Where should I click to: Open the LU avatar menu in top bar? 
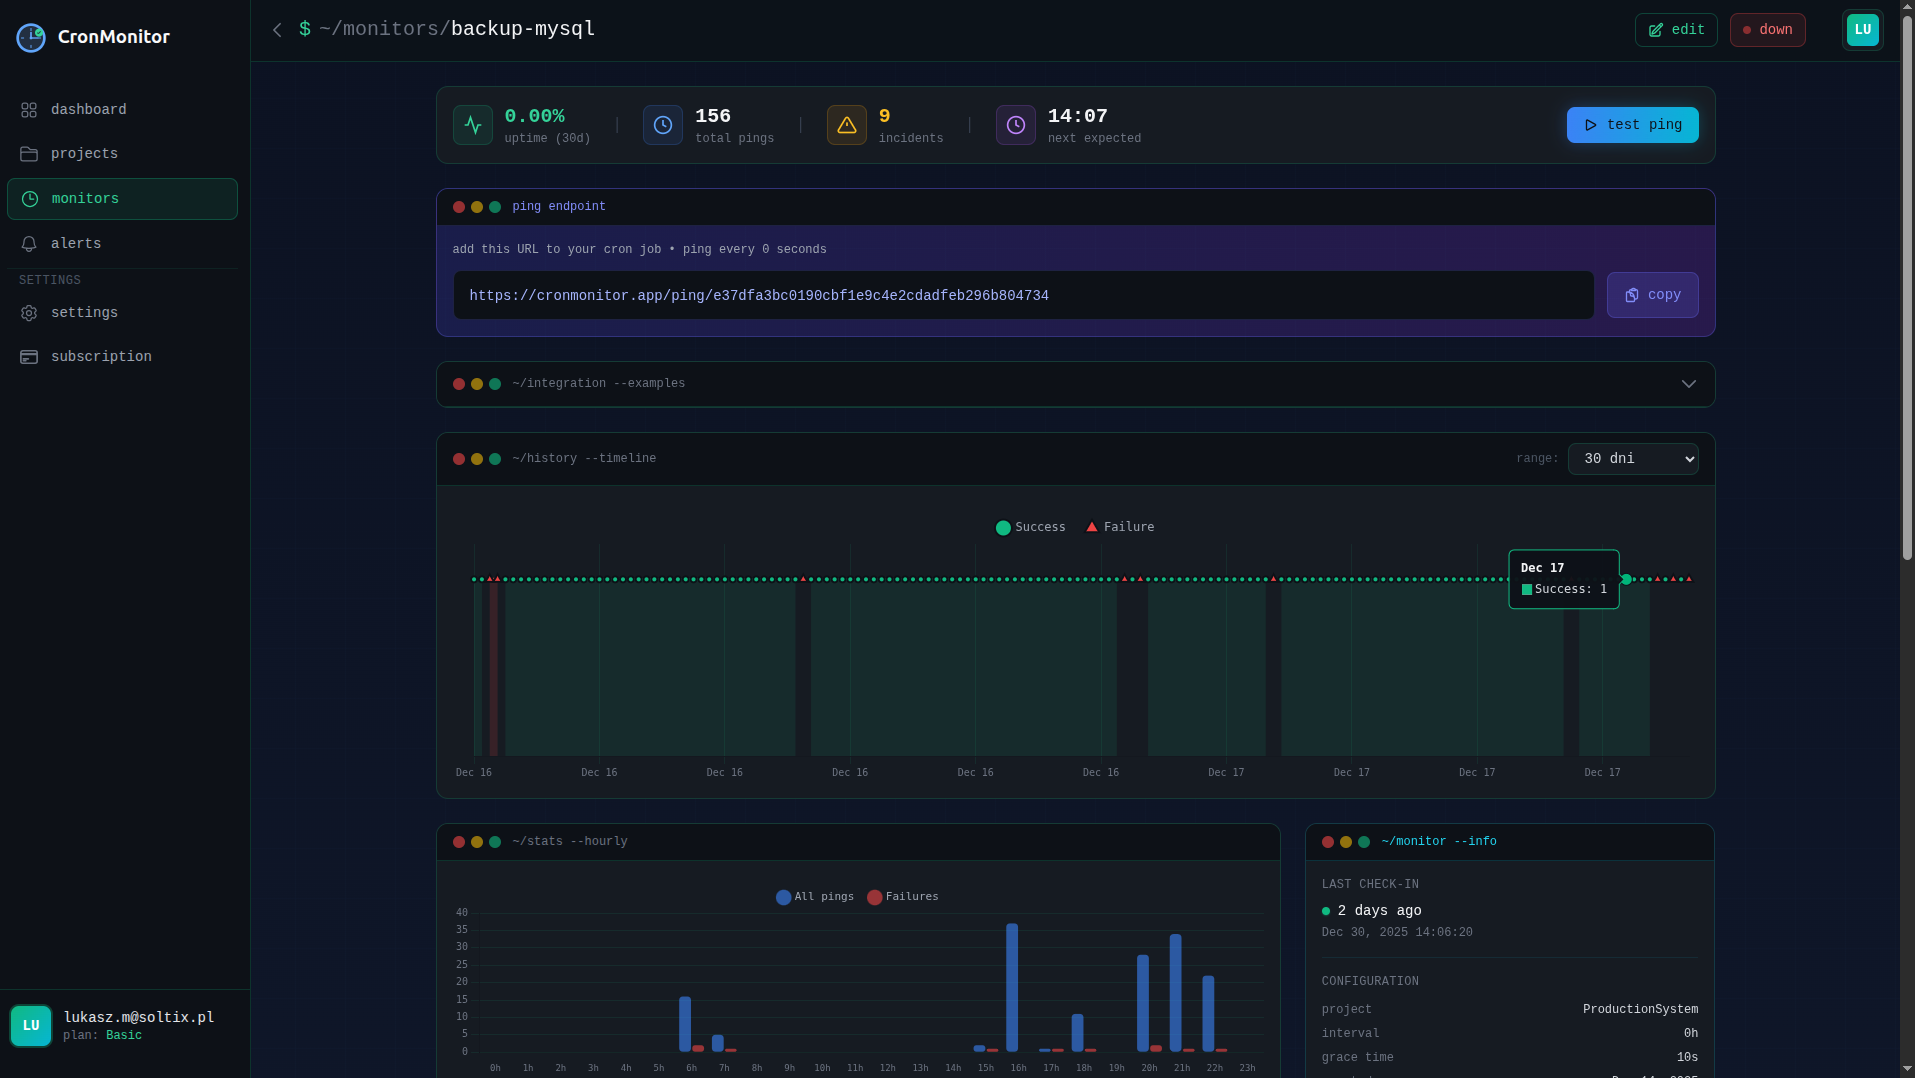tap(1861, 29)
